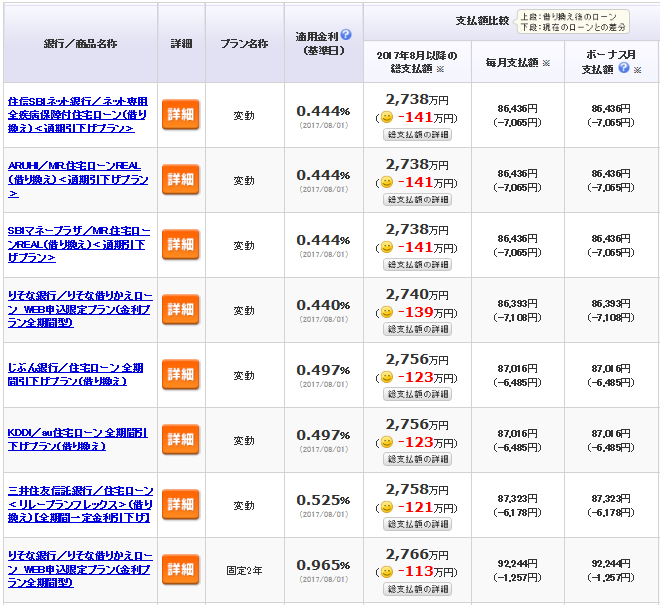Click the 支払額比較 header label
660x605 pixels.
(482, 21)
